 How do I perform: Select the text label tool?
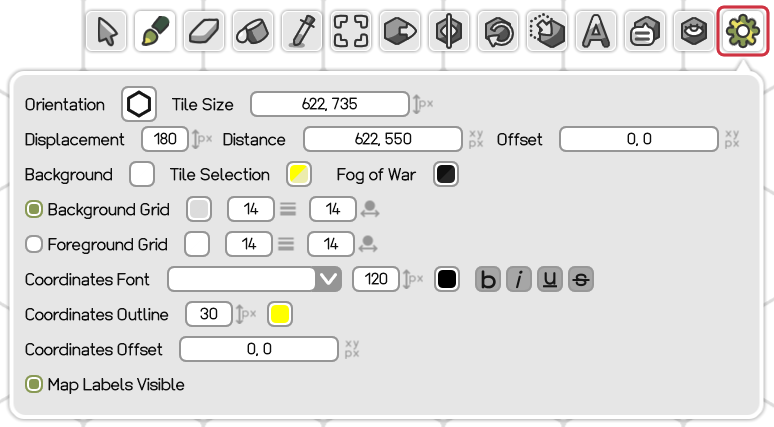(x=595, y=32)
